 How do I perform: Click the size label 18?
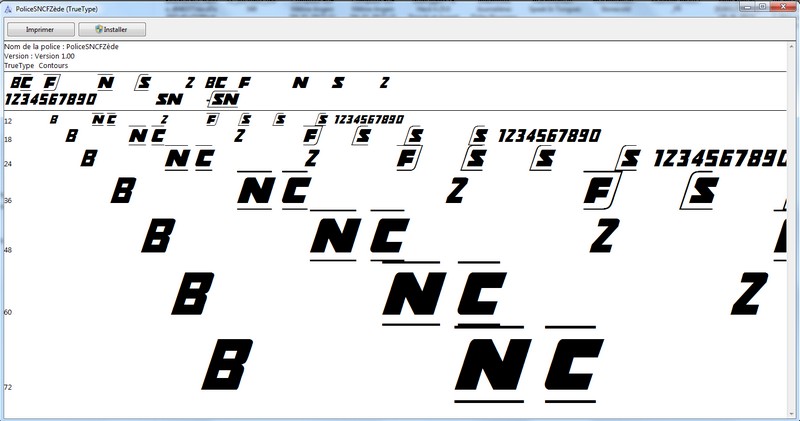[8, 140]
